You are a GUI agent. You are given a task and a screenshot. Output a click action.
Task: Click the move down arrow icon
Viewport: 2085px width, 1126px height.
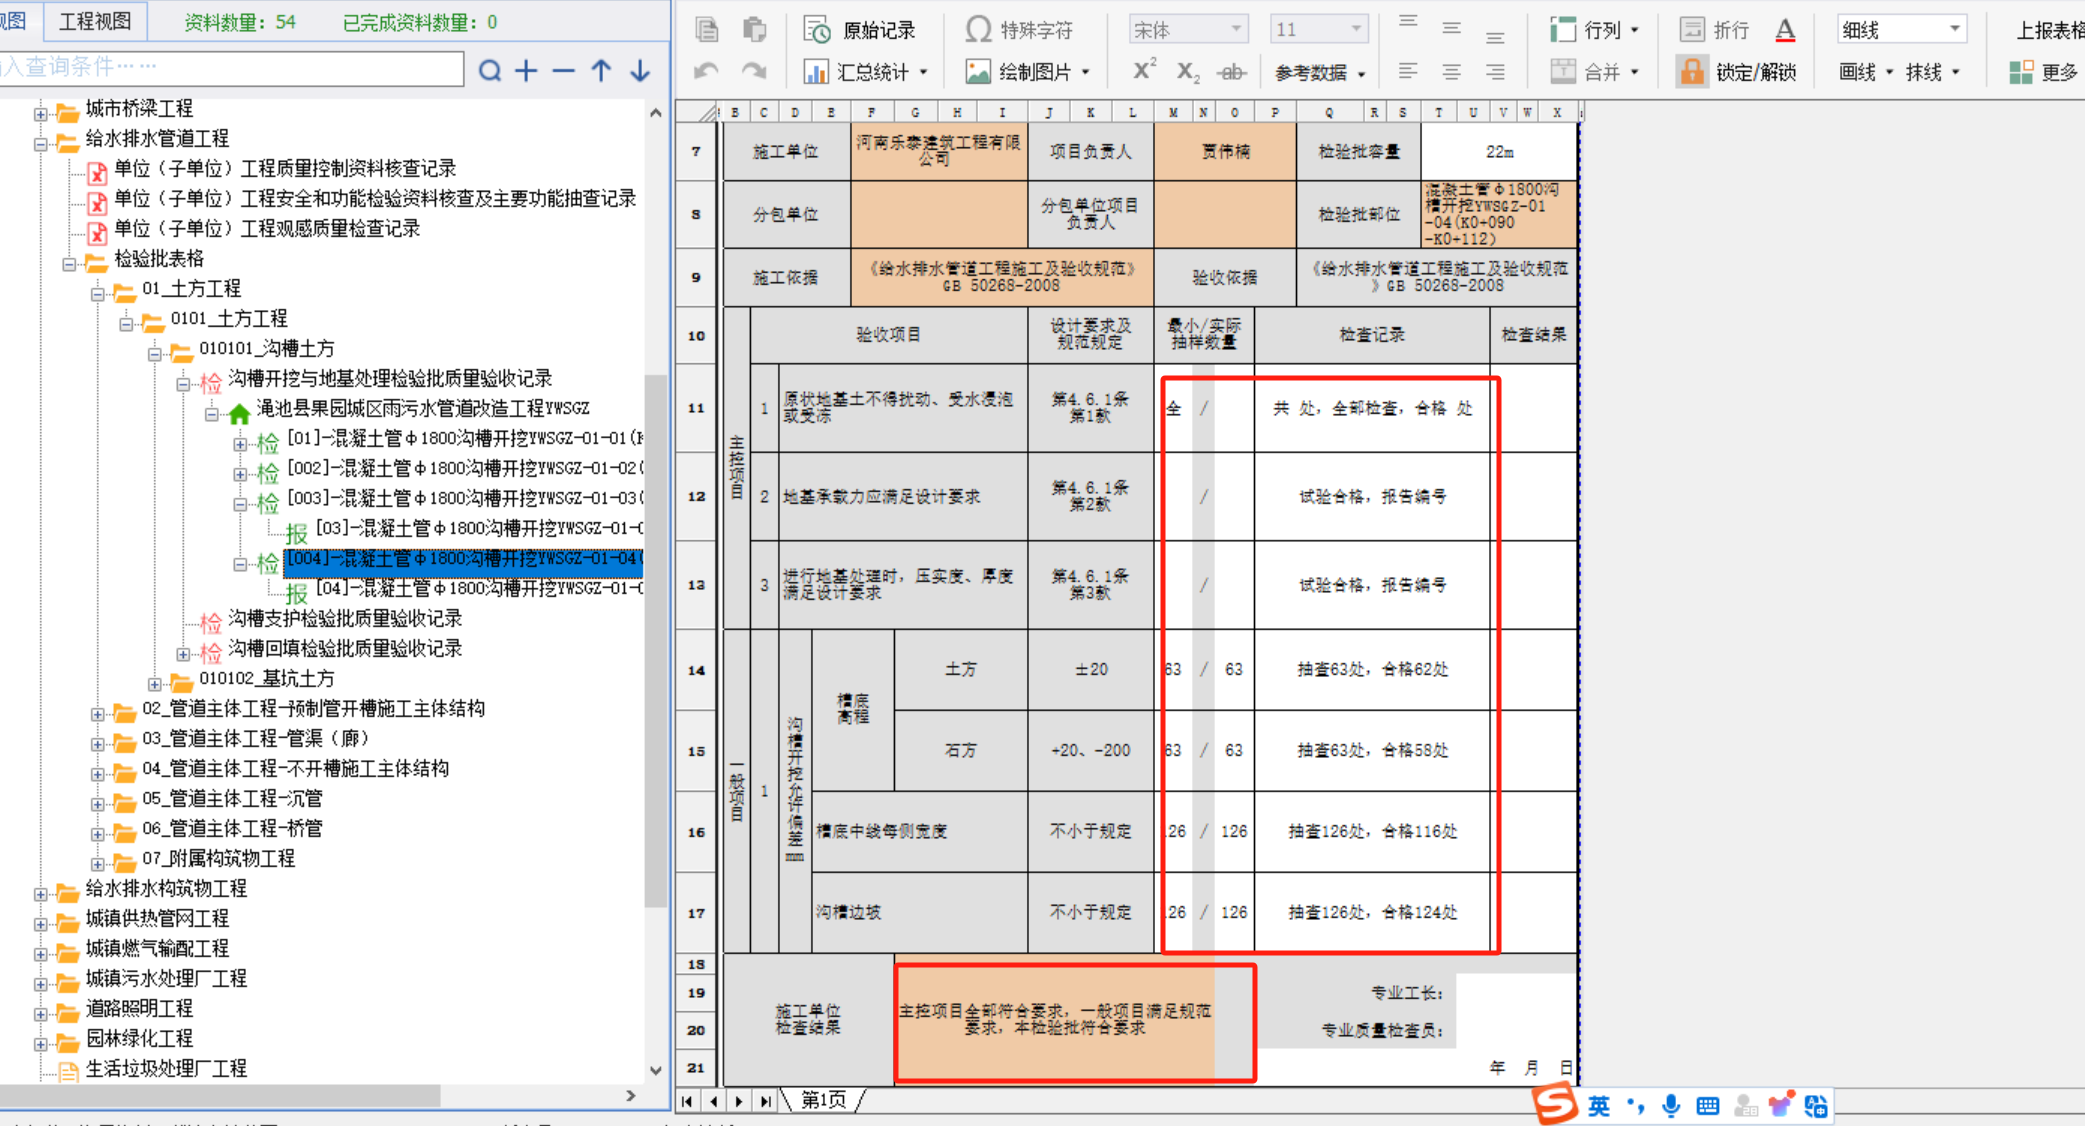(640, 71)
